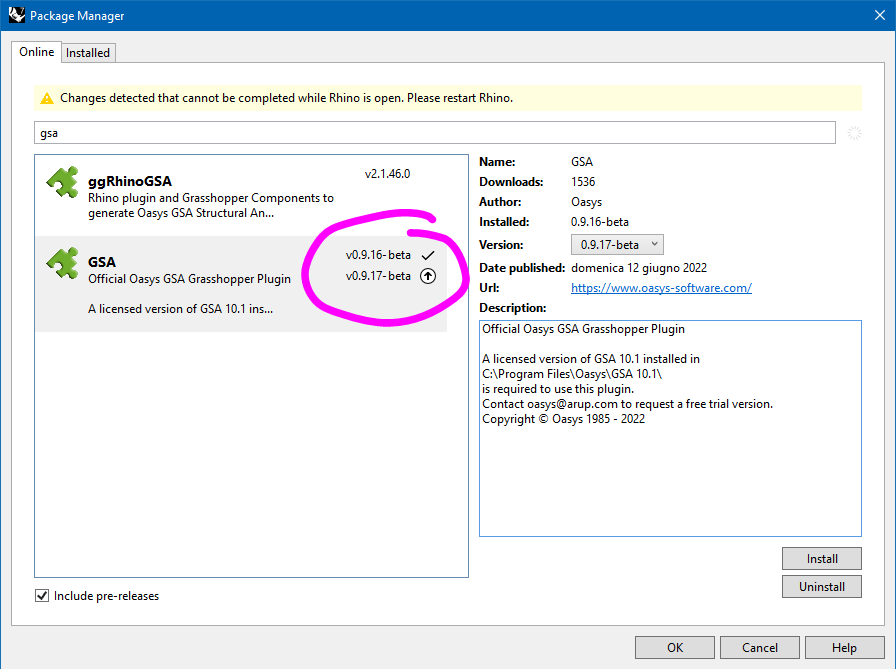Click the ggRhinoGSA description text

point(211,206)
